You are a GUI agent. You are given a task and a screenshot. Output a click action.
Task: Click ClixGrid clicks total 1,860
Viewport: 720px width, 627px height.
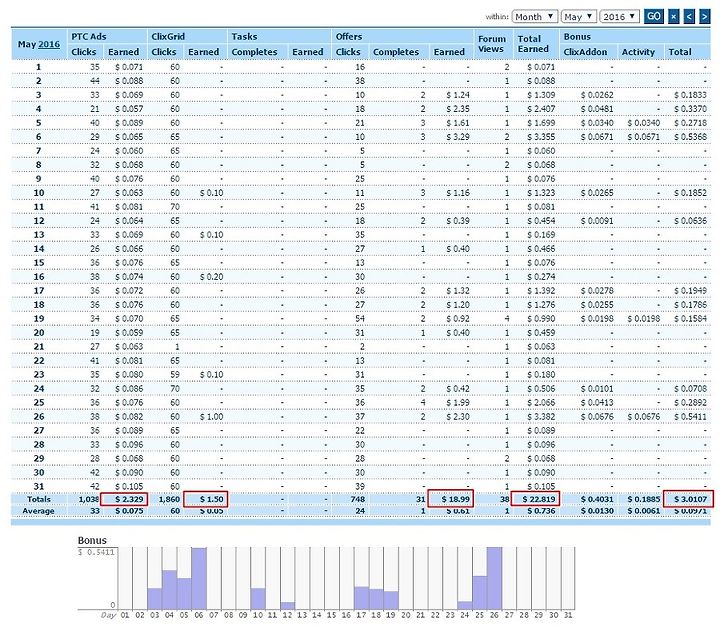169,499
